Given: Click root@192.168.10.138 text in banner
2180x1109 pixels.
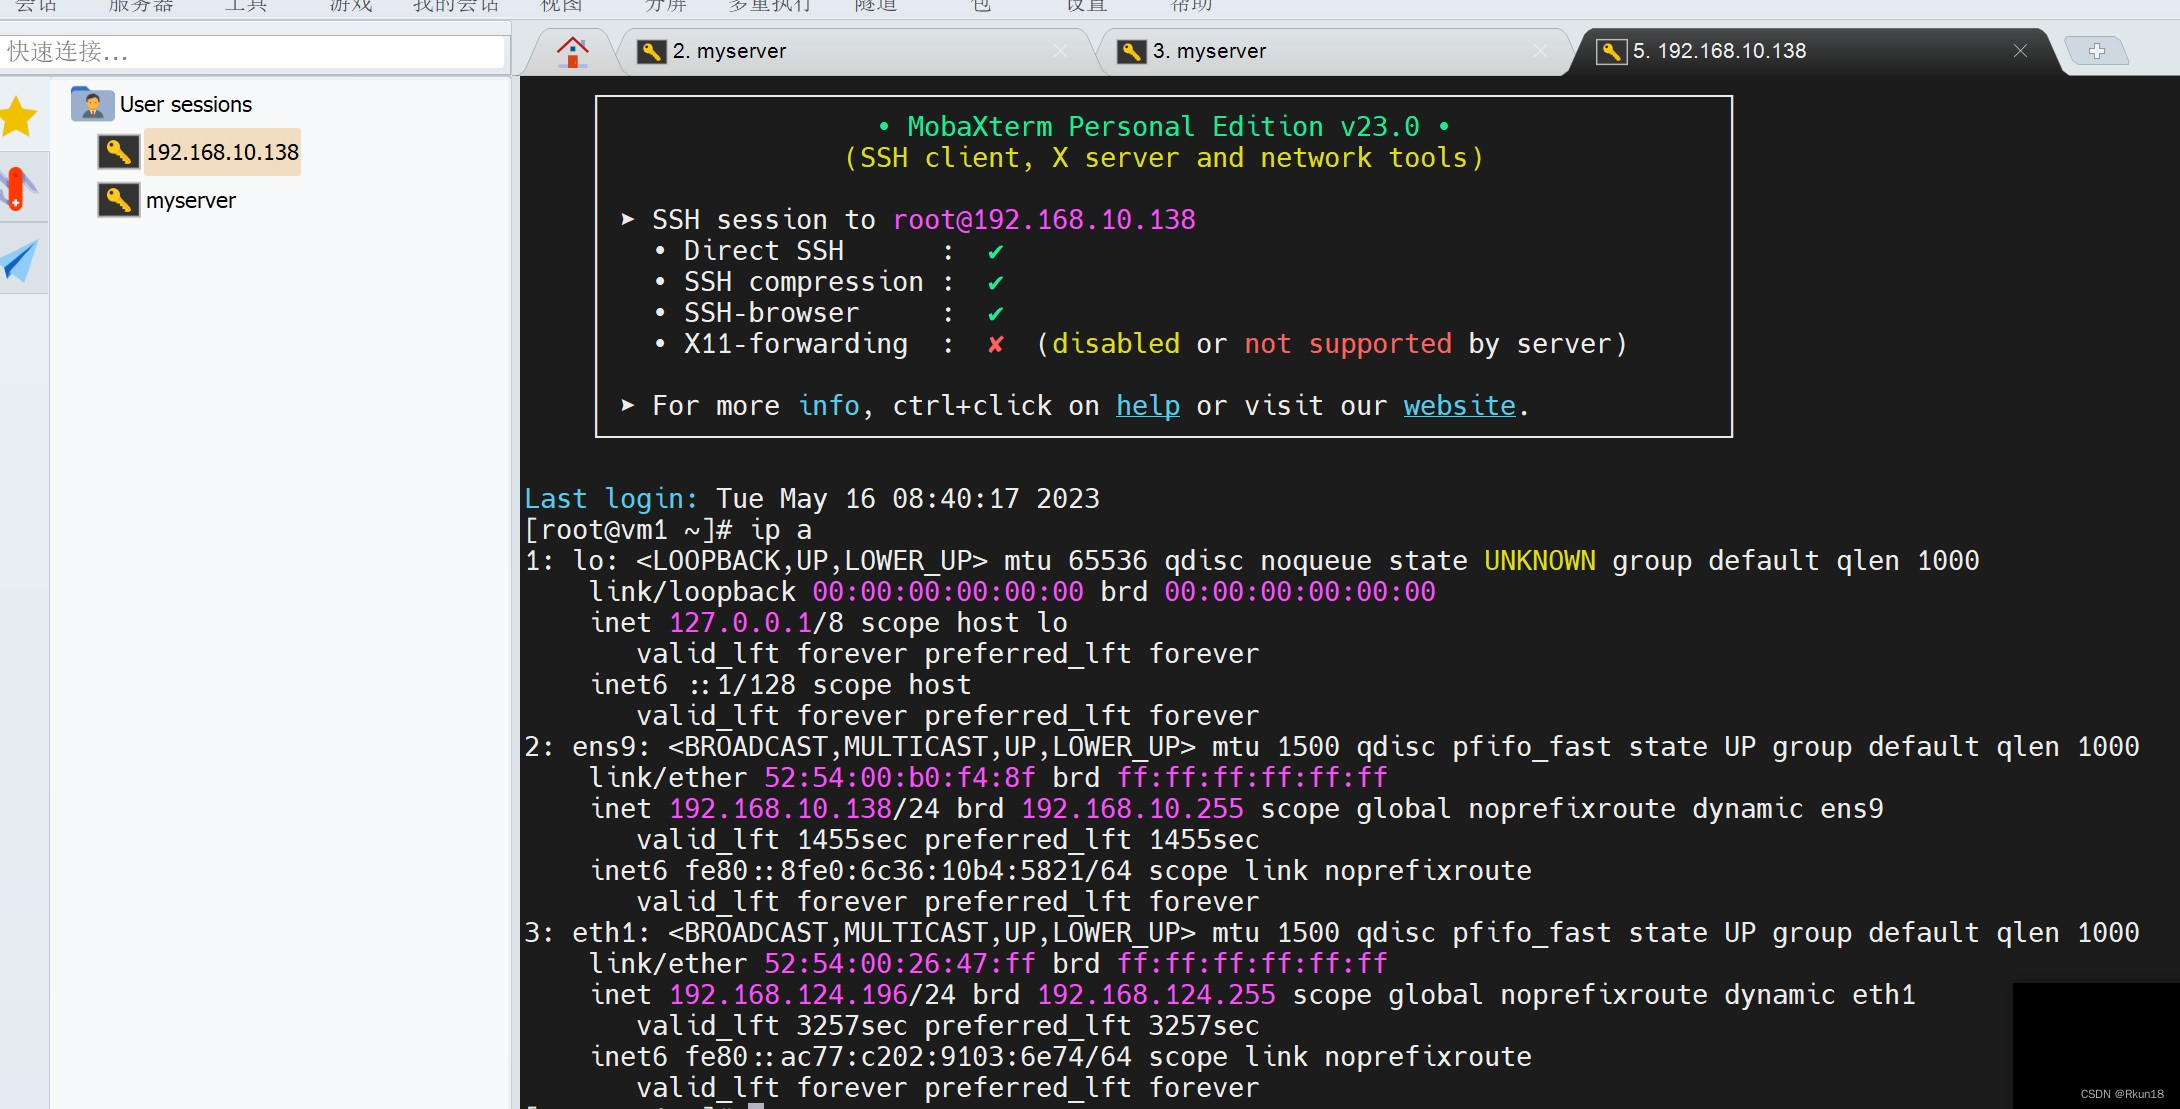Looking at the screenshot, I should (1044, 220).
